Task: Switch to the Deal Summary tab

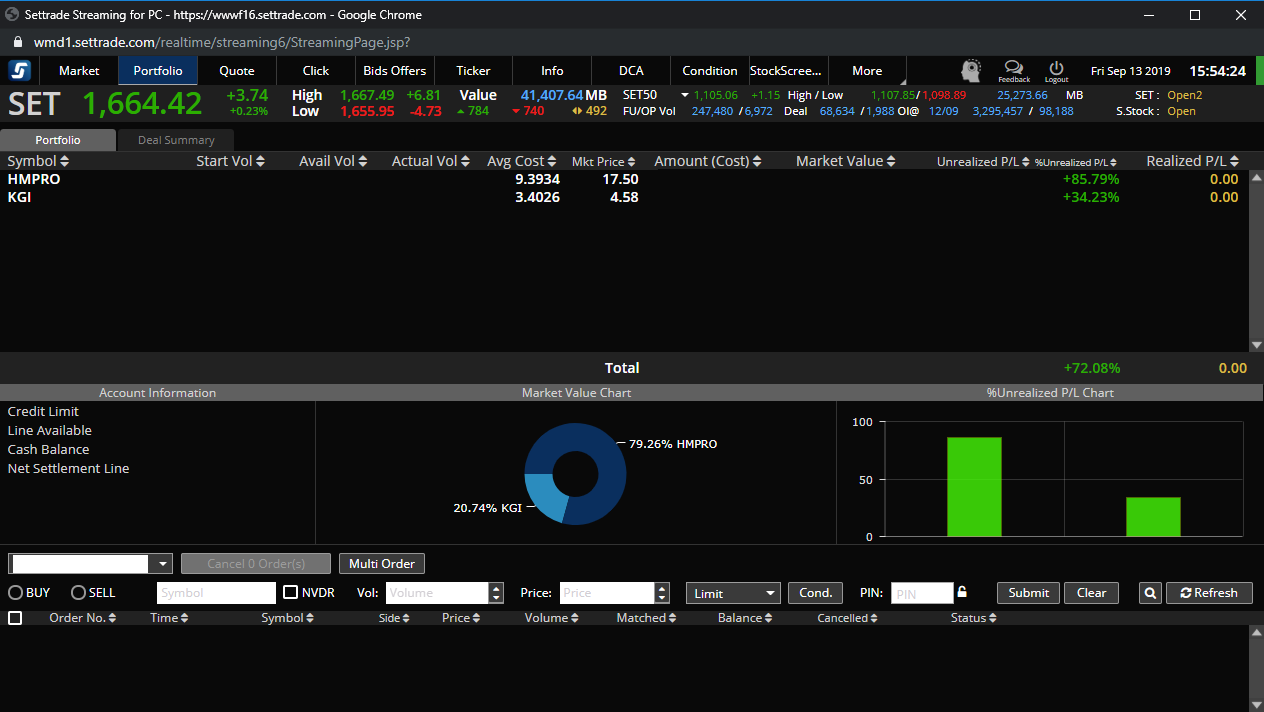Action: pos(176,140)
